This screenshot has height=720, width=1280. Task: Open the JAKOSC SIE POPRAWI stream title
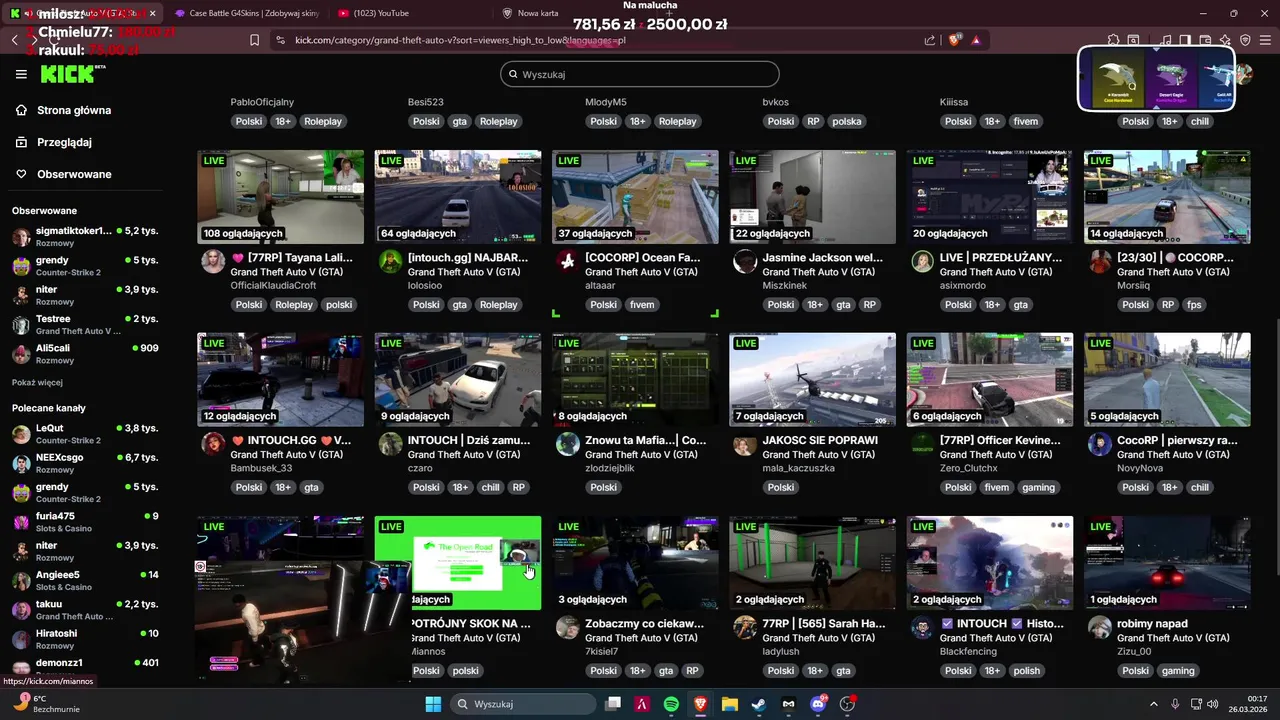820,440
